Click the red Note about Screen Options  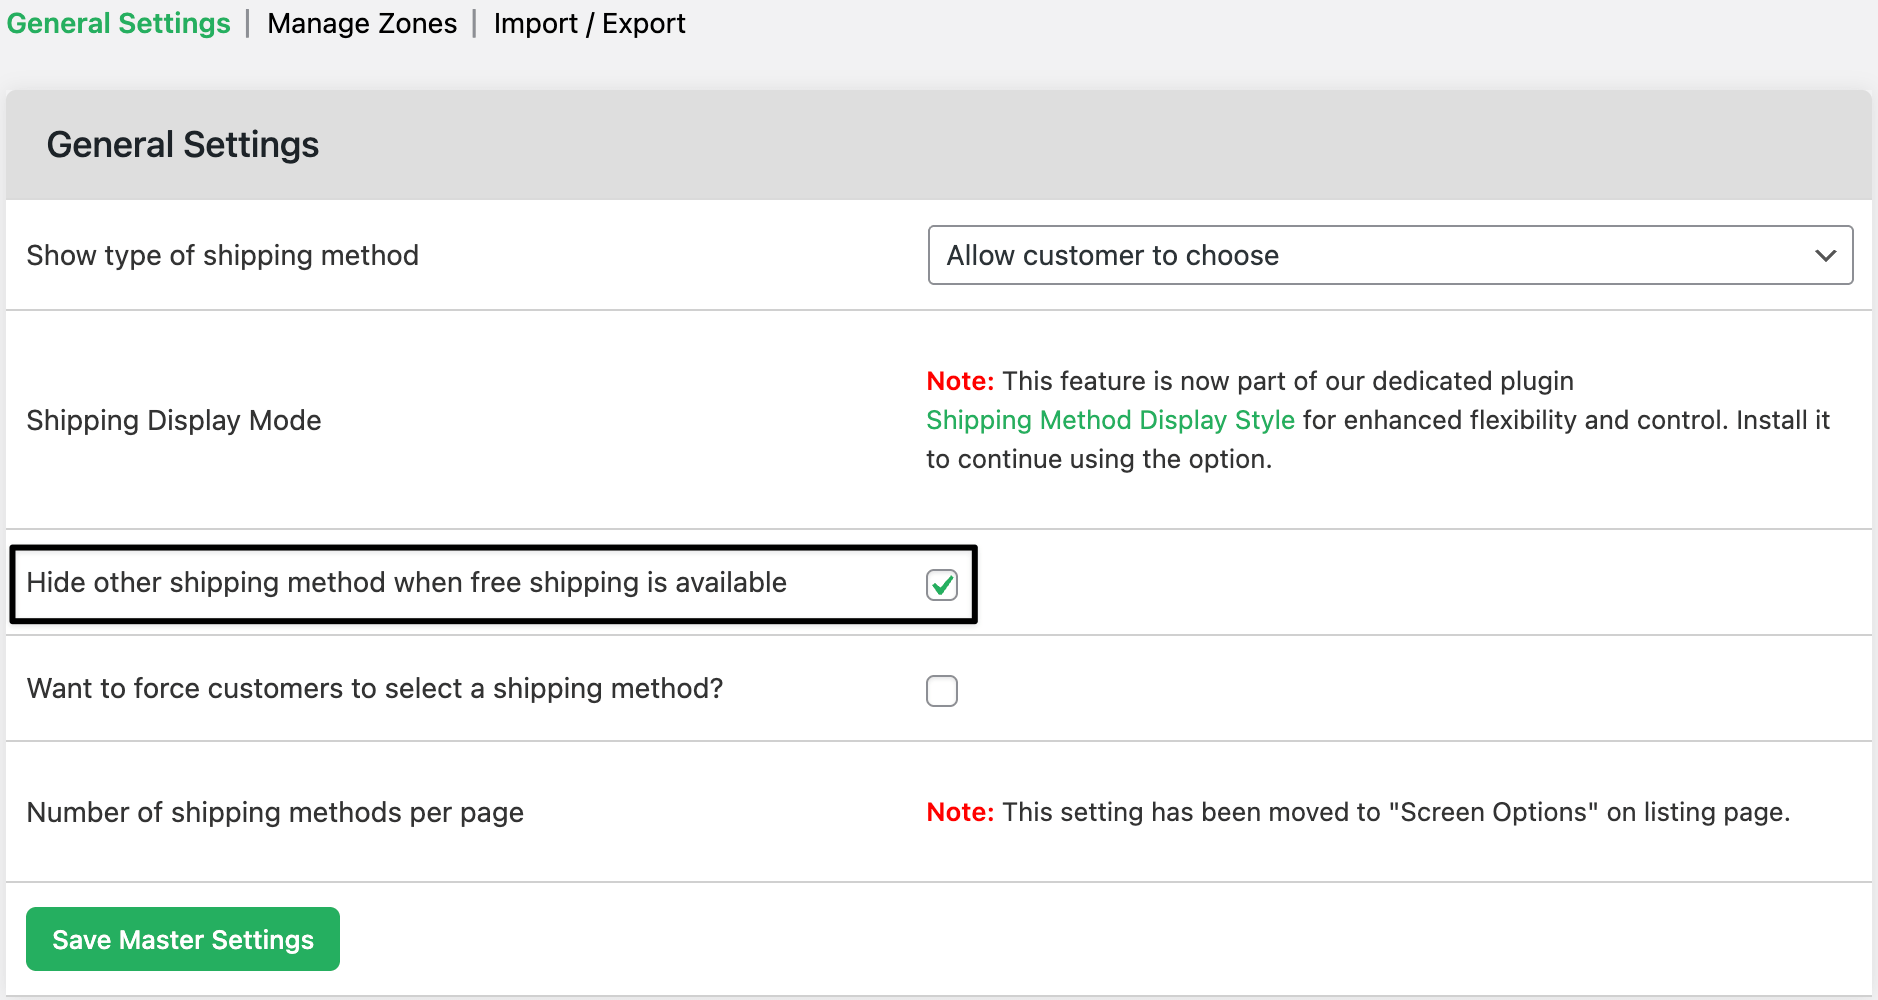(x=960, y=812)
